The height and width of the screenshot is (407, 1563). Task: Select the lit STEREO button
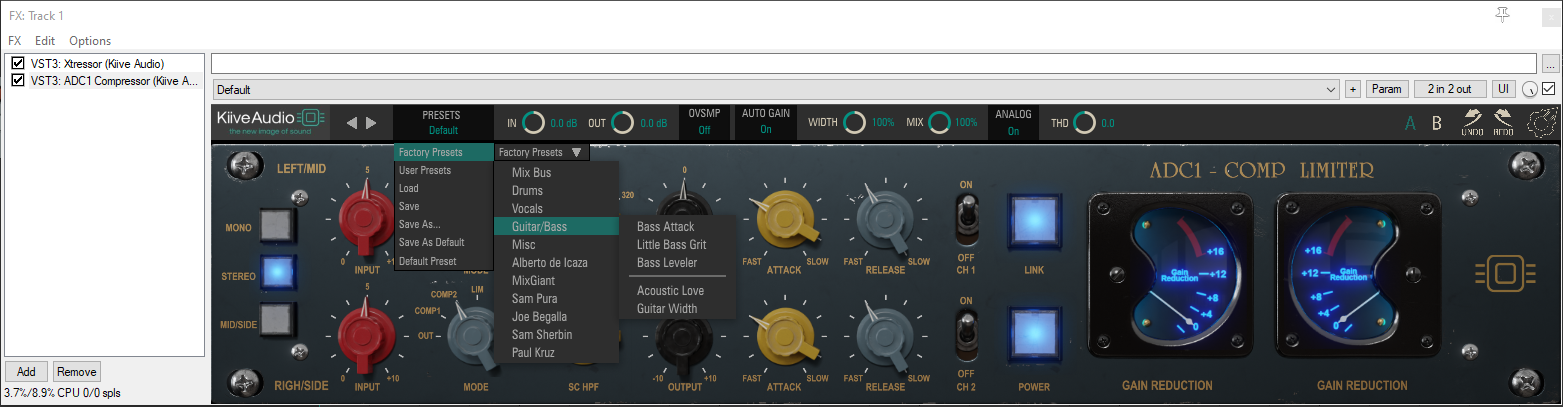click(279, 274)
